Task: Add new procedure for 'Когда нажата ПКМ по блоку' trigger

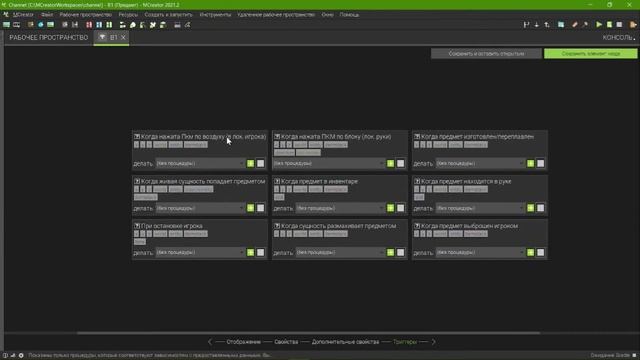Action: coord(390,164)
